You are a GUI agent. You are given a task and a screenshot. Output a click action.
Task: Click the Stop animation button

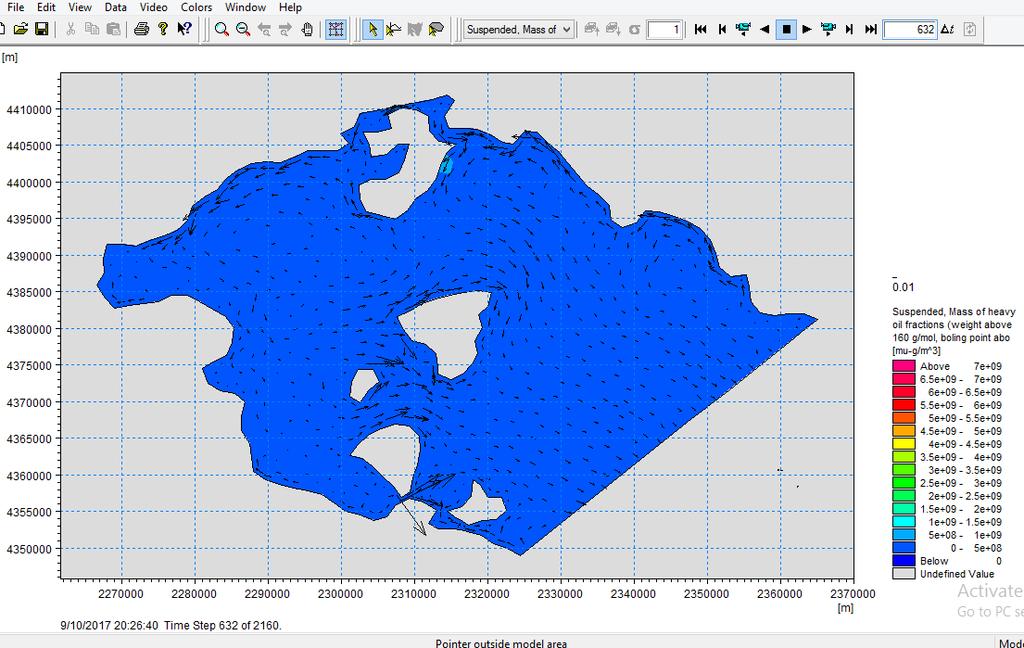point(786,29)
